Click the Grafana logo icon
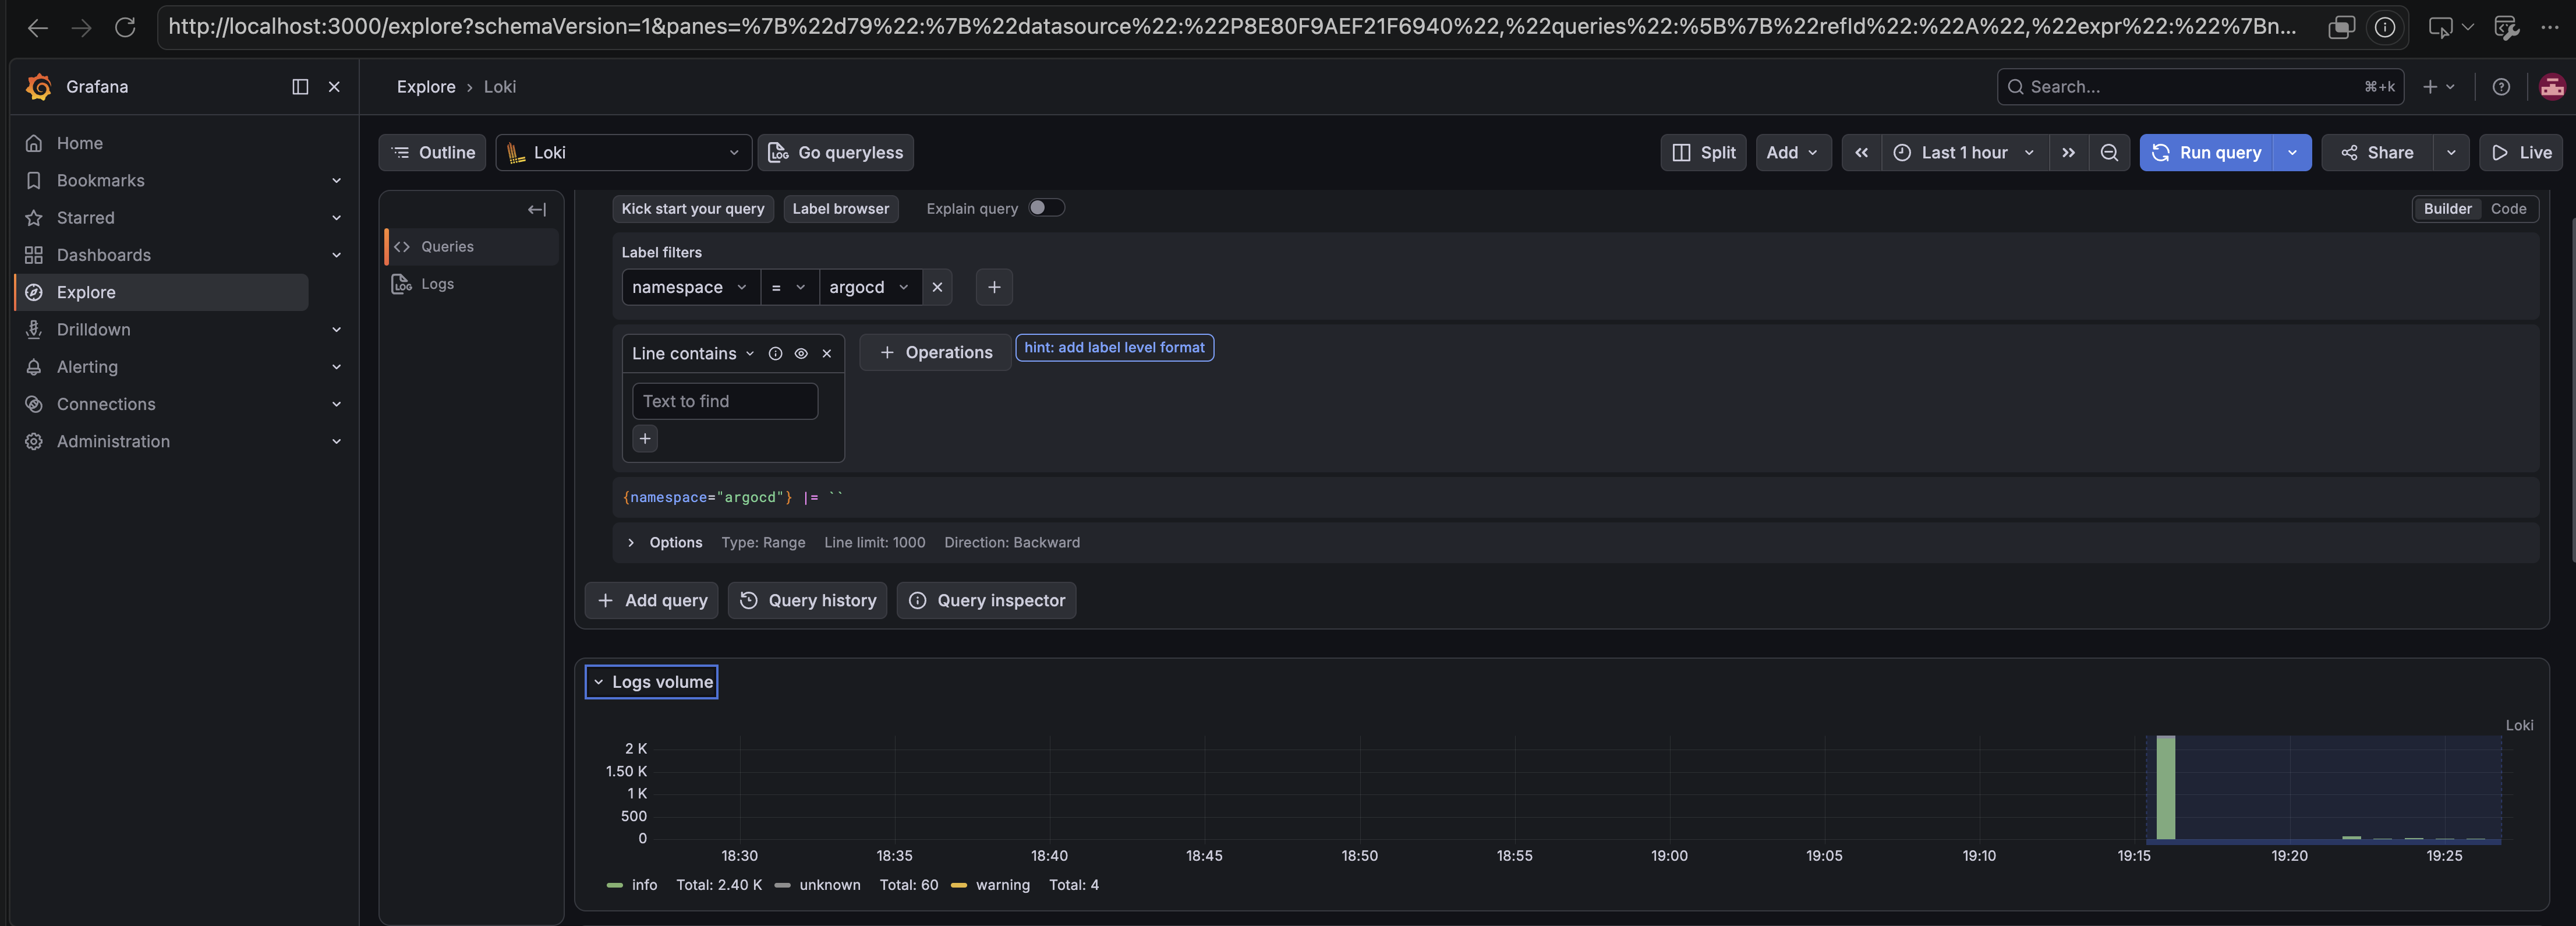Viewport: 2576px width, 926px height. (39, 87)
